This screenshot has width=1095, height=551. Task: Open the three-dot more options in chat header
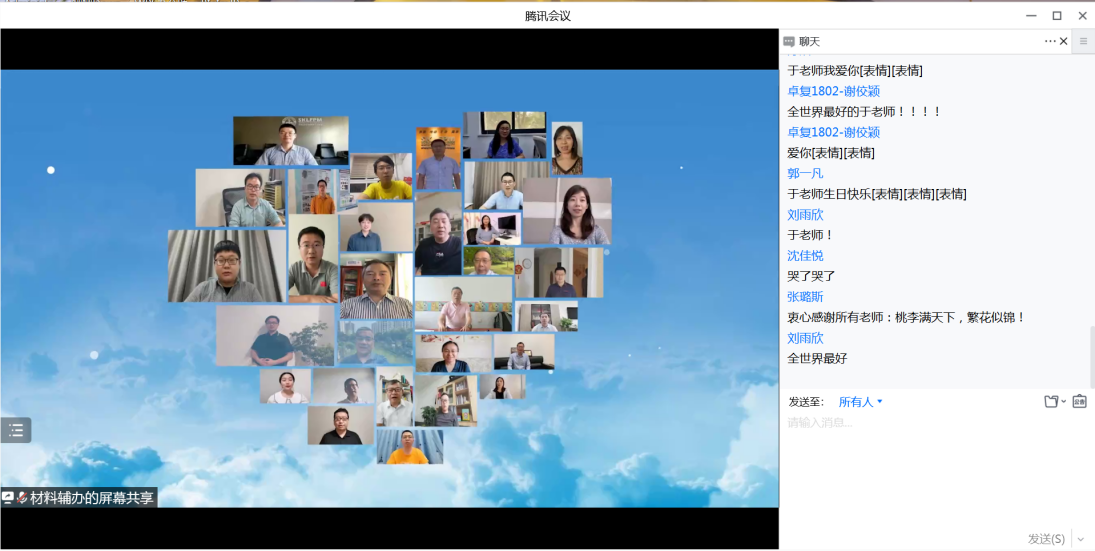click(1049, 41)
